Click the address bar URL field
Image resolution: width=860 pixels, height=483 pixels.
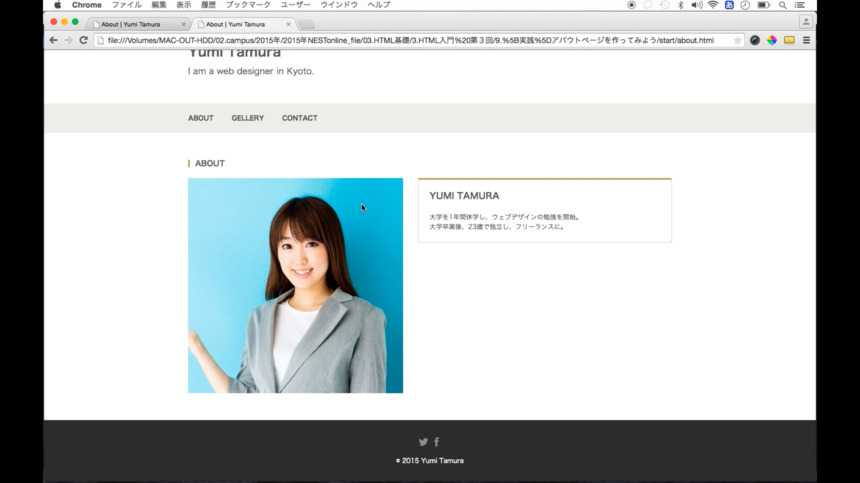pyautogui.click(x=418, y=40)
